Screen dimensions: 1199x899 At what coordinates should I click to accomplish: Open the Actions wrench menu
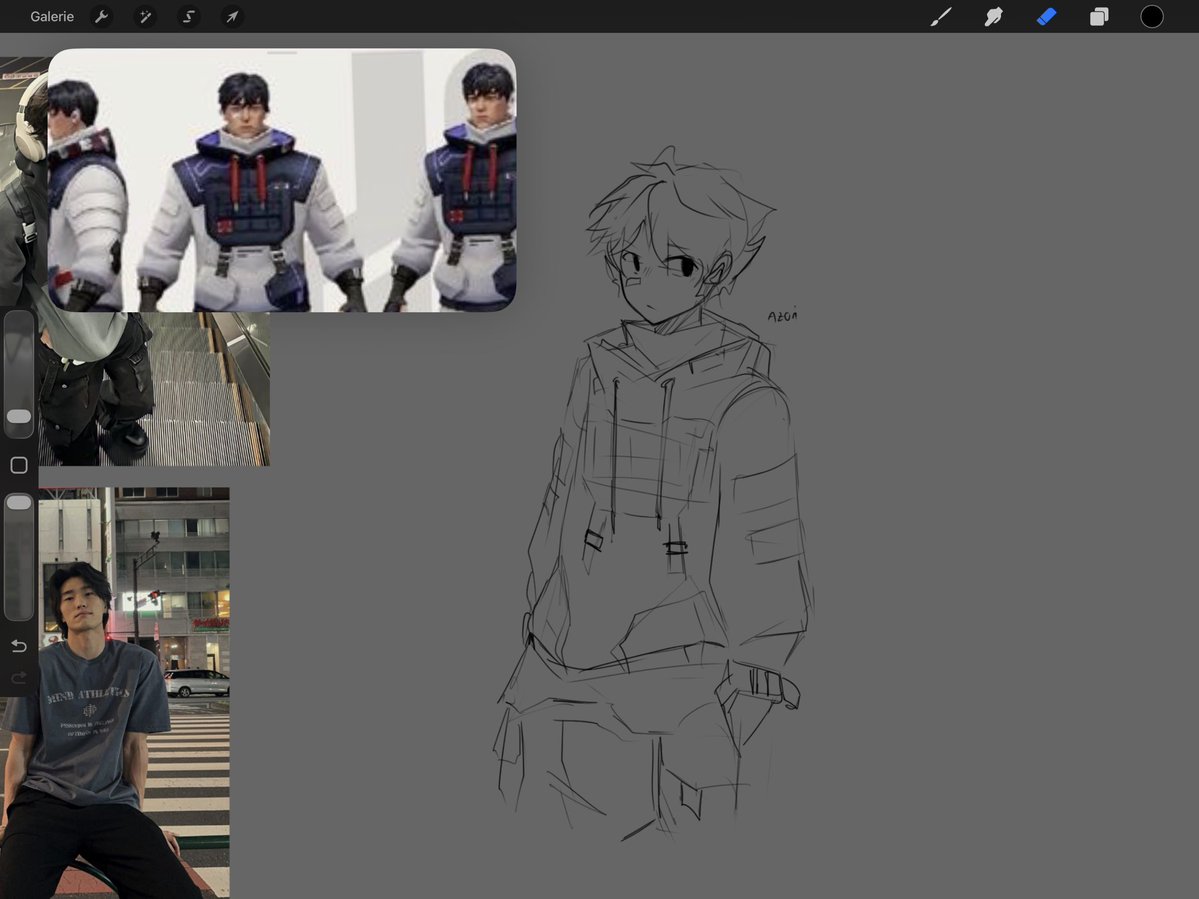101,16
